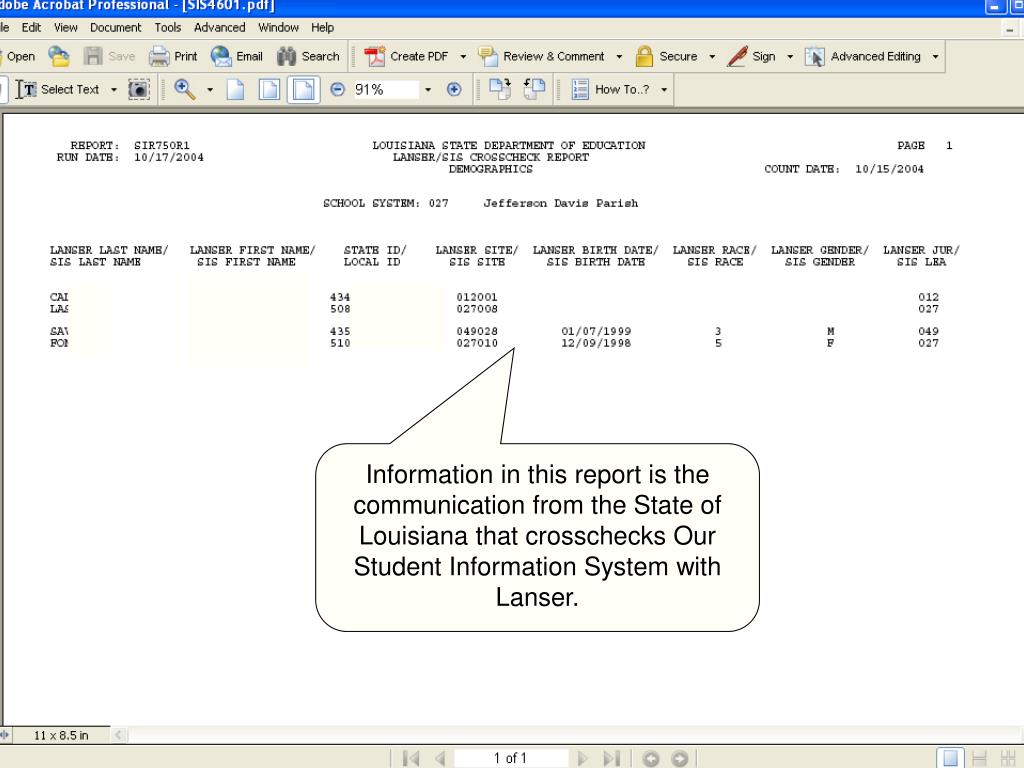
Task: Open the Advanced menu
Action: click(x=219, y=27)
